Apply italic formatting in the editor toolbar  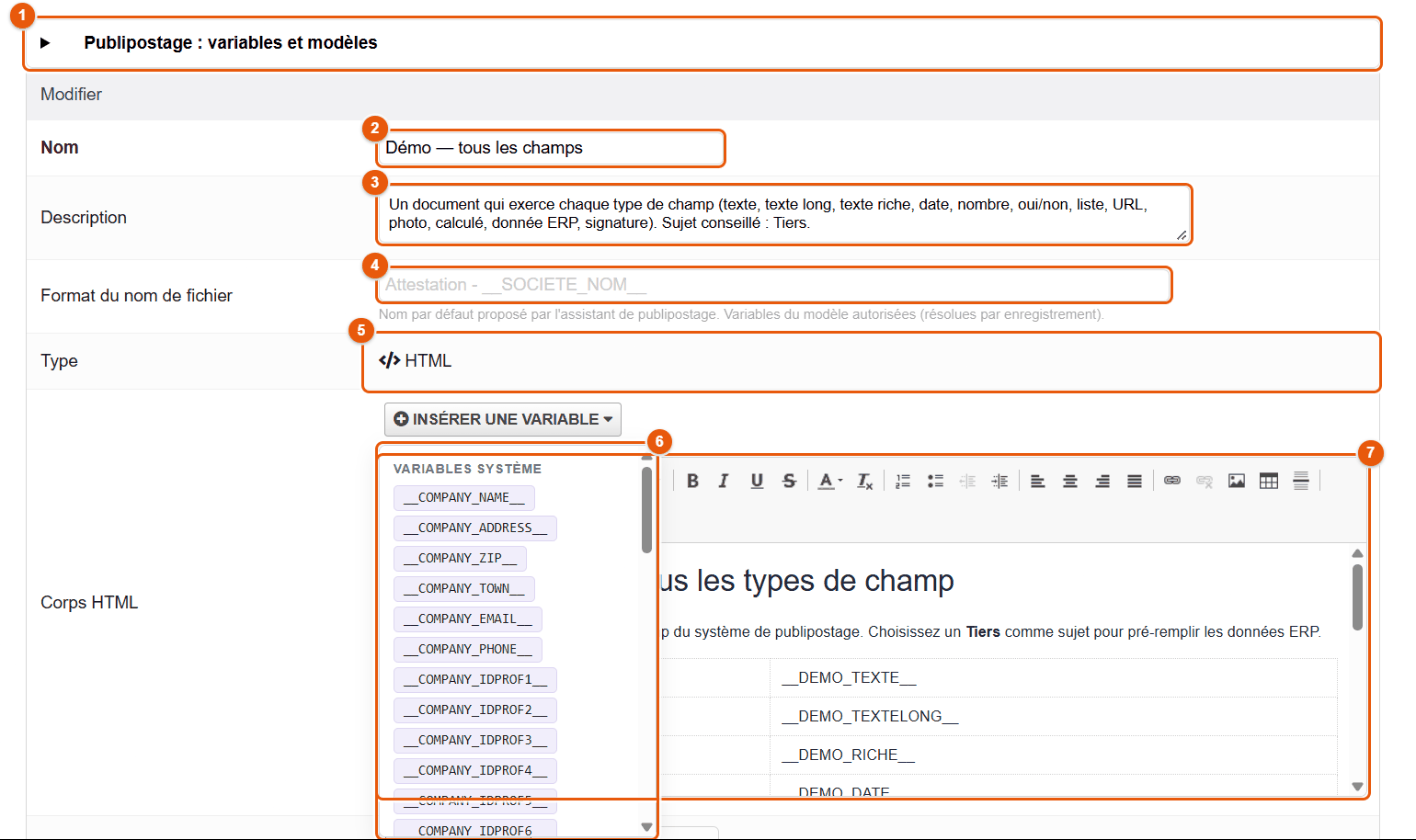724,481
